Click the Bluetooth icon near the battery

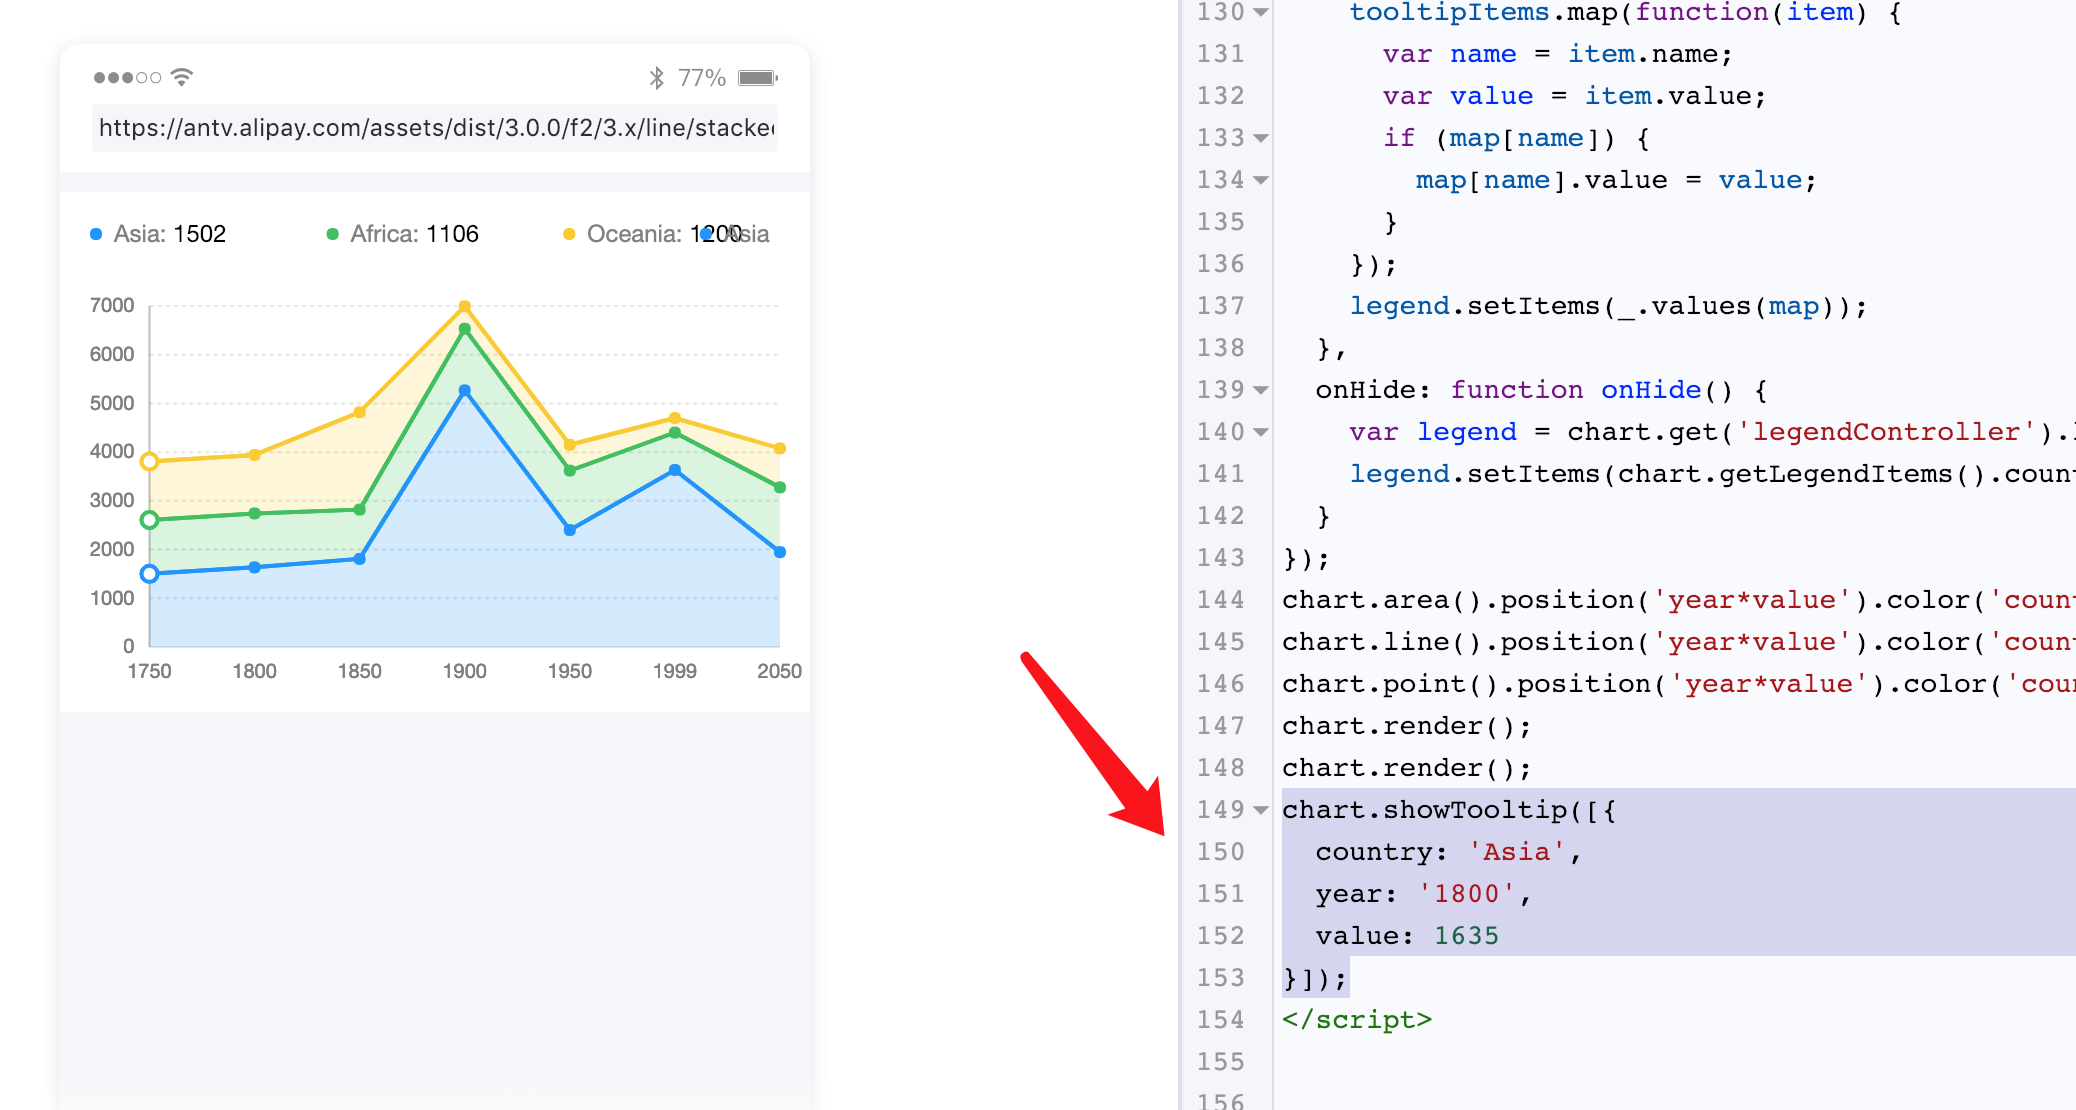click(x=657, y=76)
